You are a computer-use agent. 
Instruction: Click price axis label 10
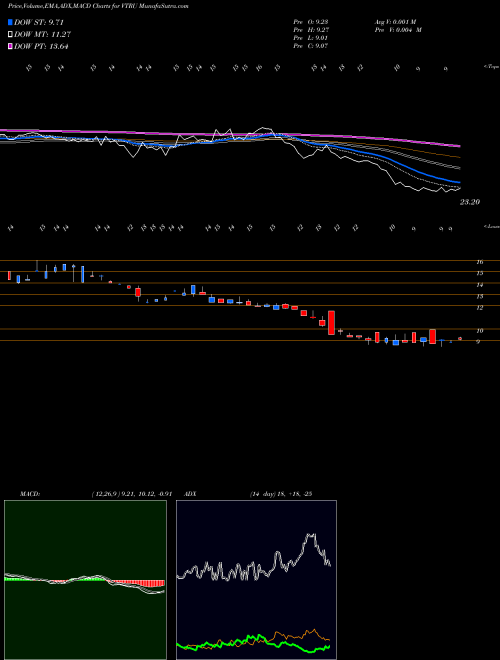[x=479, y=331]
